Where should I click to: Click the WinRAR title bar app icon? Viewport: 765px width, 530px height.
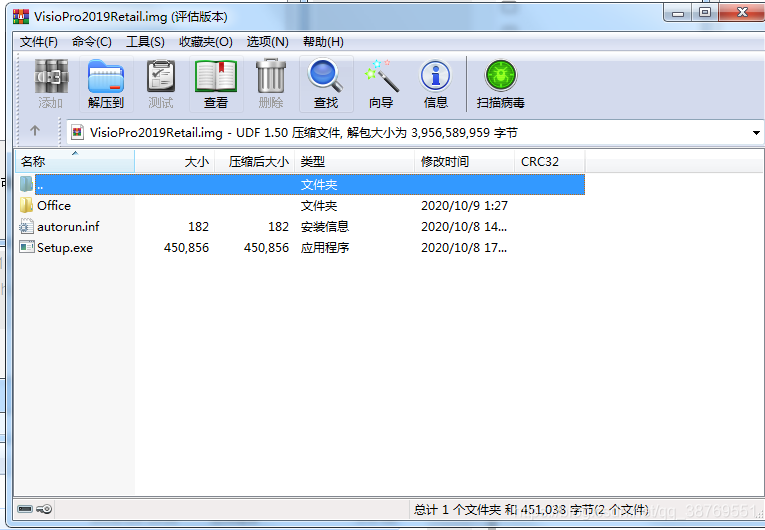click(x=21, y=16)
